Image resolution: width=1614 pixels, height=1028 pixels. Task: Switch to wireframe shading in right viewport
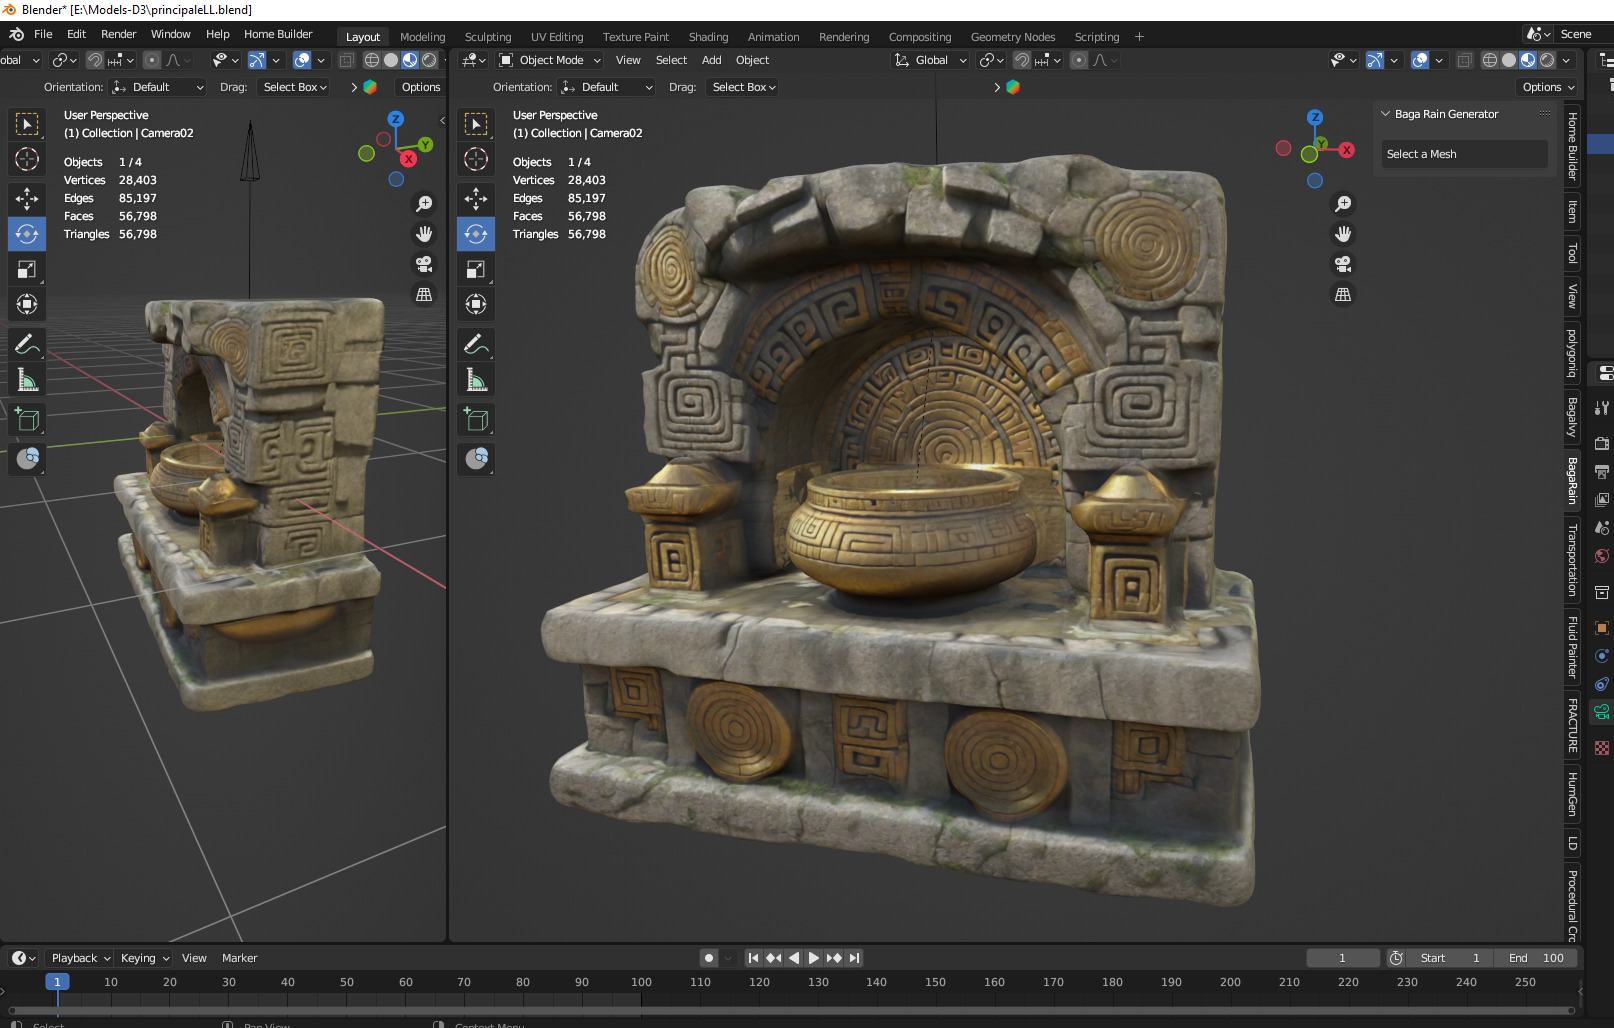[1490, 60]
